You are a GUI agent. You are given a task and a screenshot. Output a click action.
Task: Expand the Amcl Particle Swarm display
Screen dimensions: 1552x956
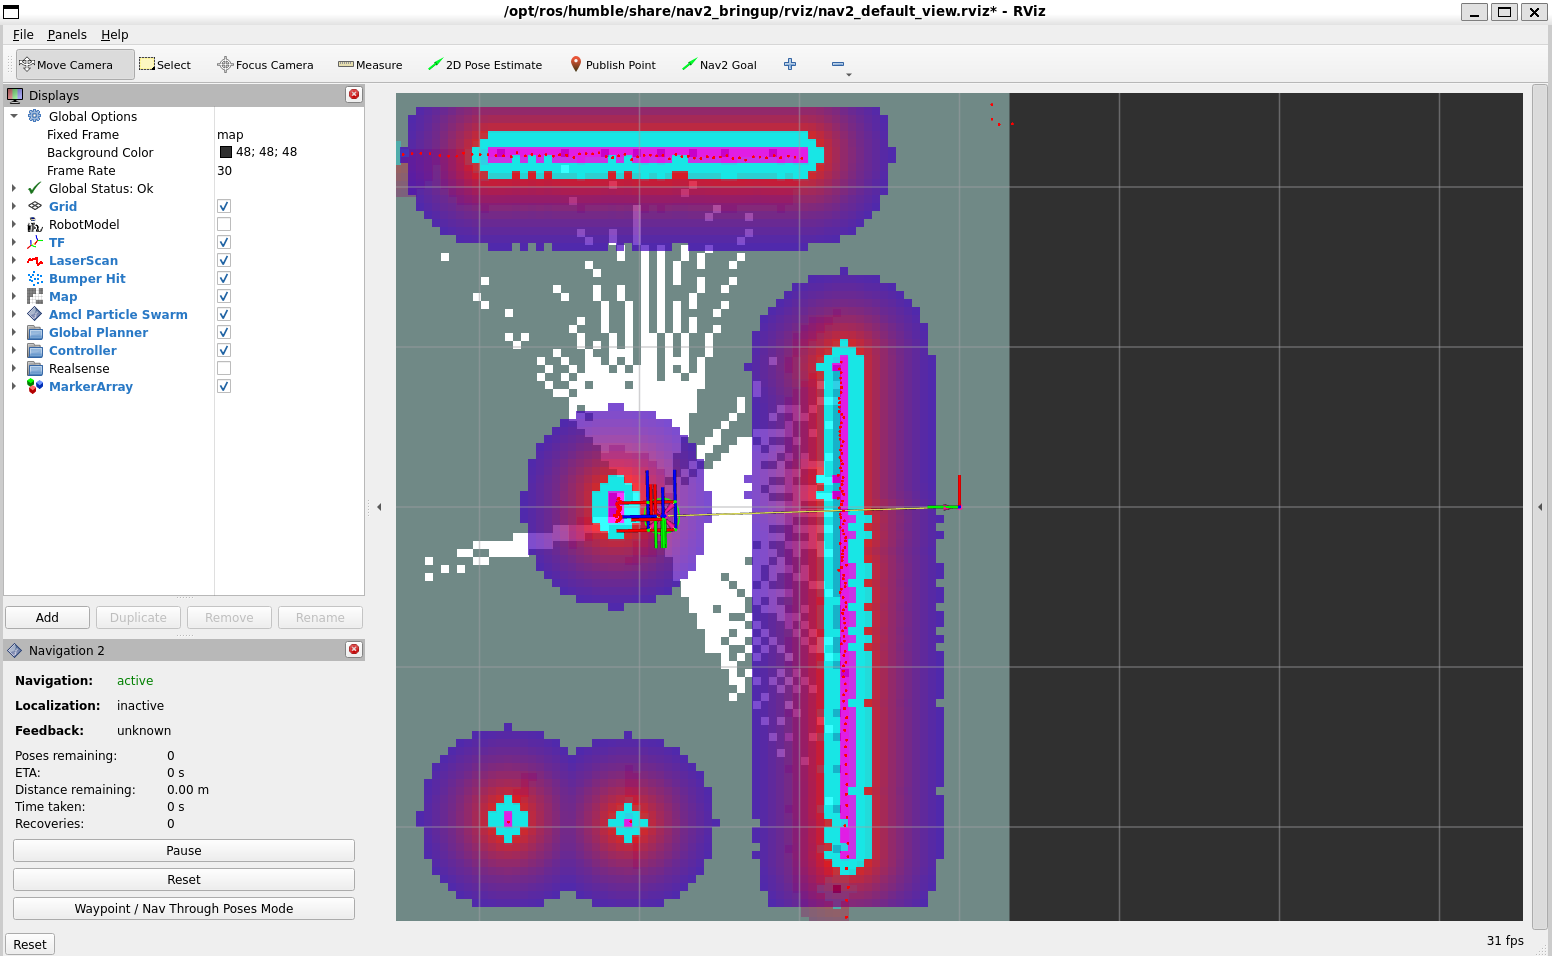[x=14, y=314]
